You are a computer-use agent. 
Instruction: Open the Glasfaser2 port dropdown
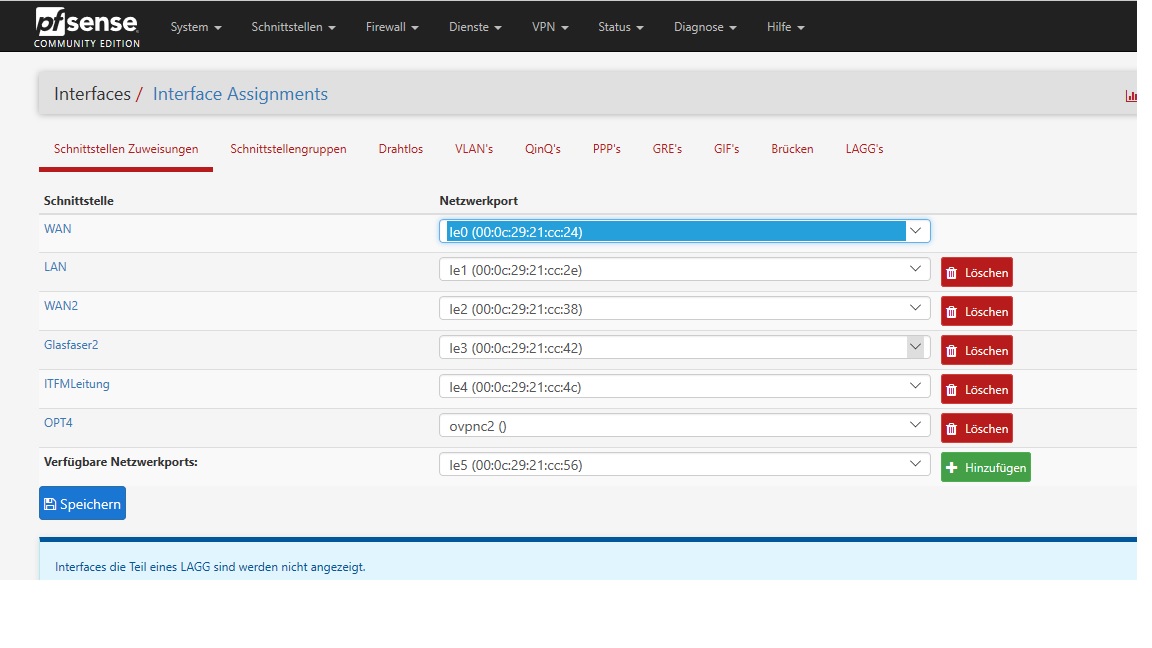click(684, 347)
